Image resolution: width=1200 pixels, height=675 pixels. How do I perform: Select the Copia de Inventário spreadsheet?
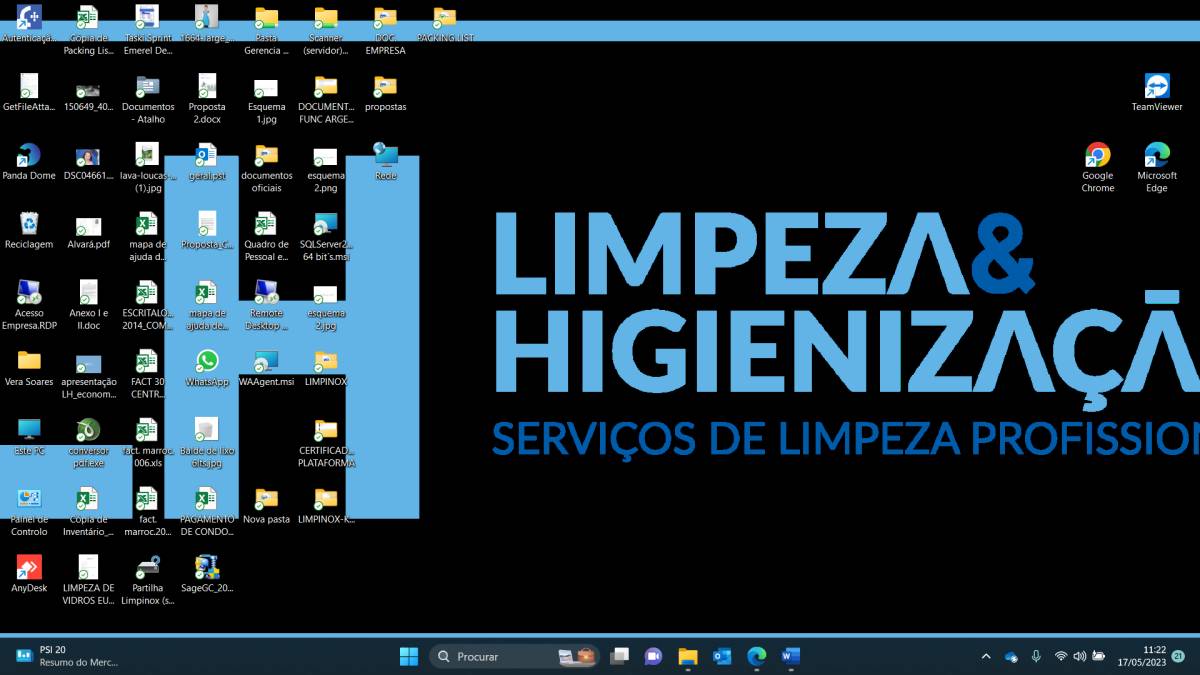pos(88,511)
